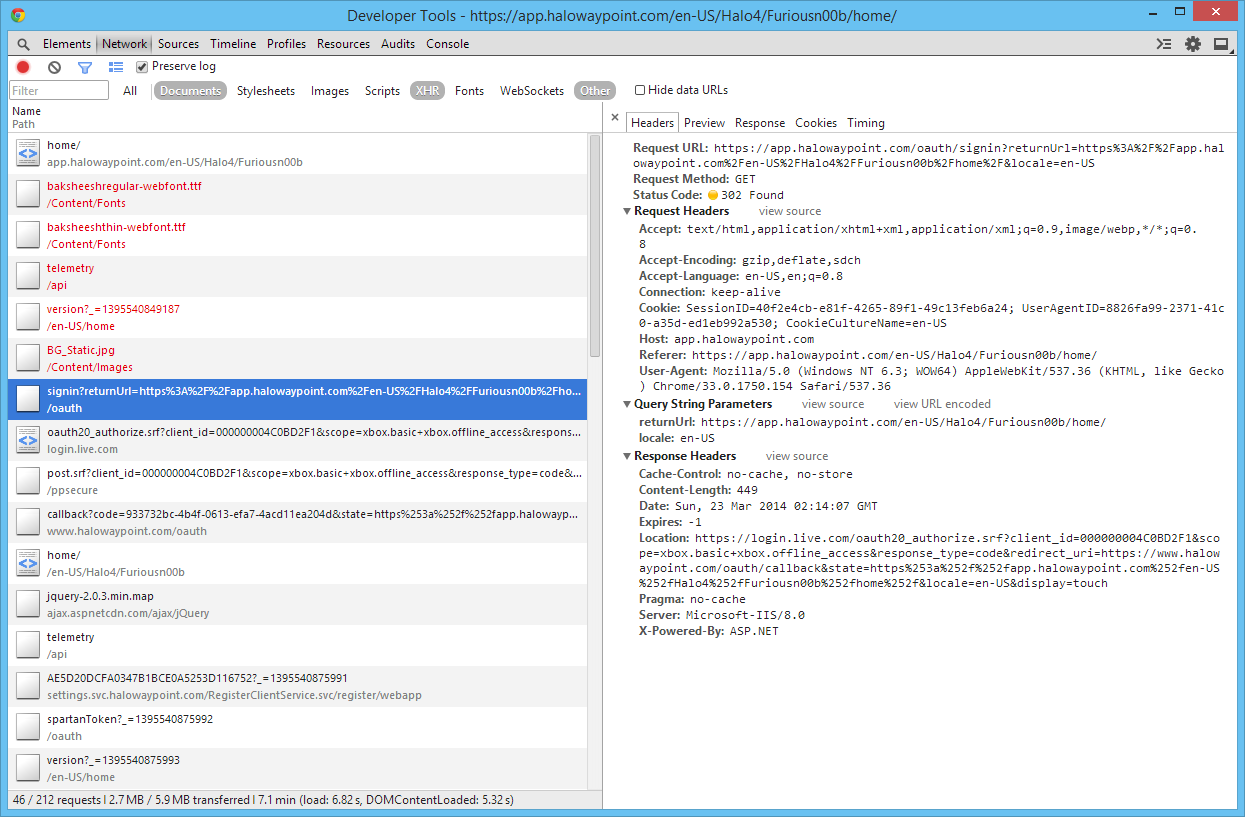Toggle the Documents filter
This screenshot has height=817, width=1245.
[190, 91]
